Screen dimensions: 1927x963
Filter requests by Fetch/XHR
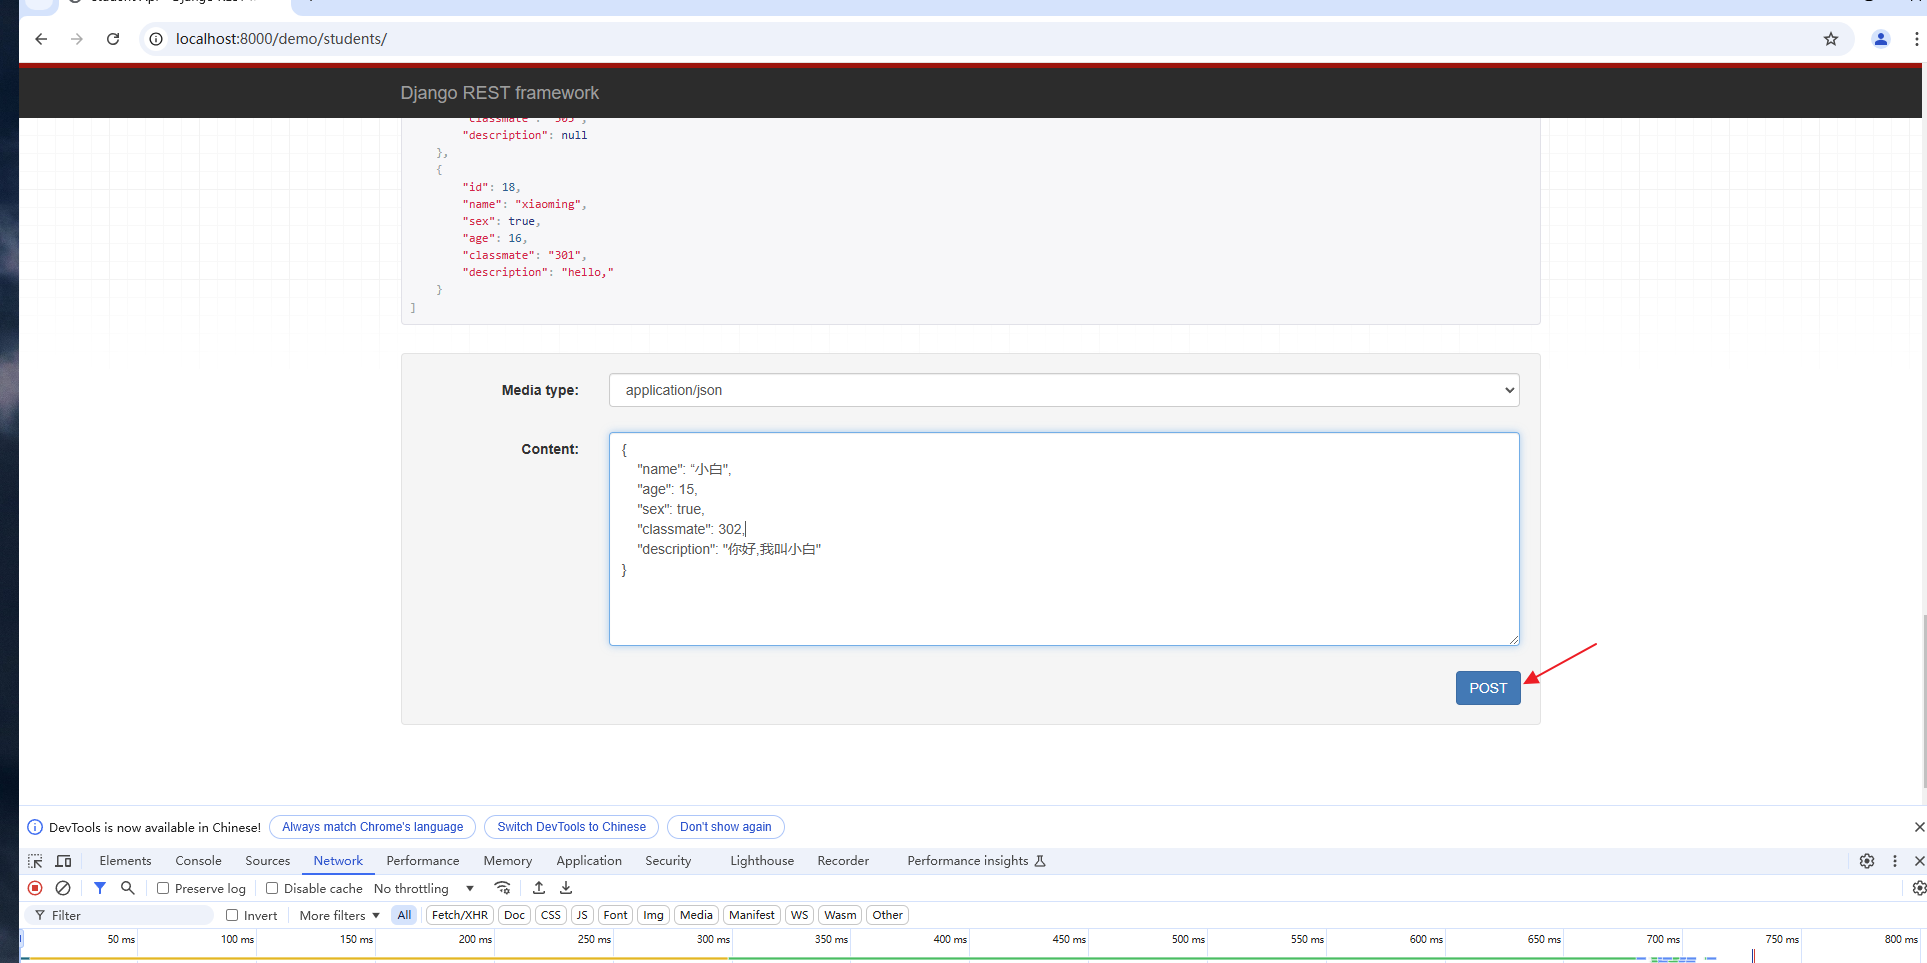(460, 915)
